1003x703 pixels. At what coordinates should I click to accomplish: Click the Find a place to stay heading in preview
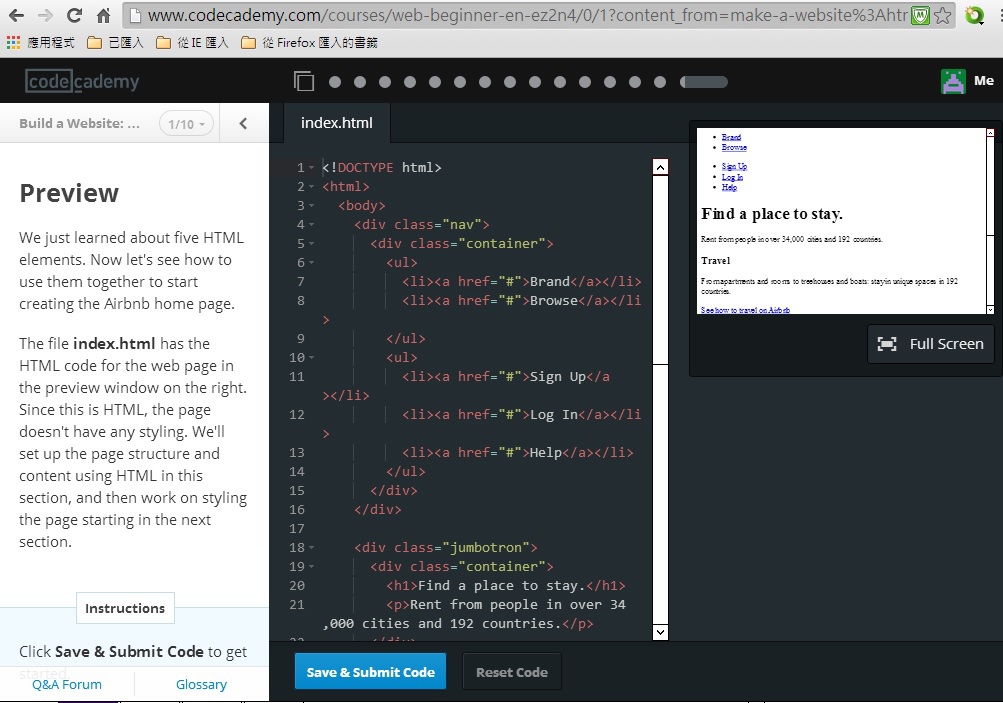pos(772,214)
